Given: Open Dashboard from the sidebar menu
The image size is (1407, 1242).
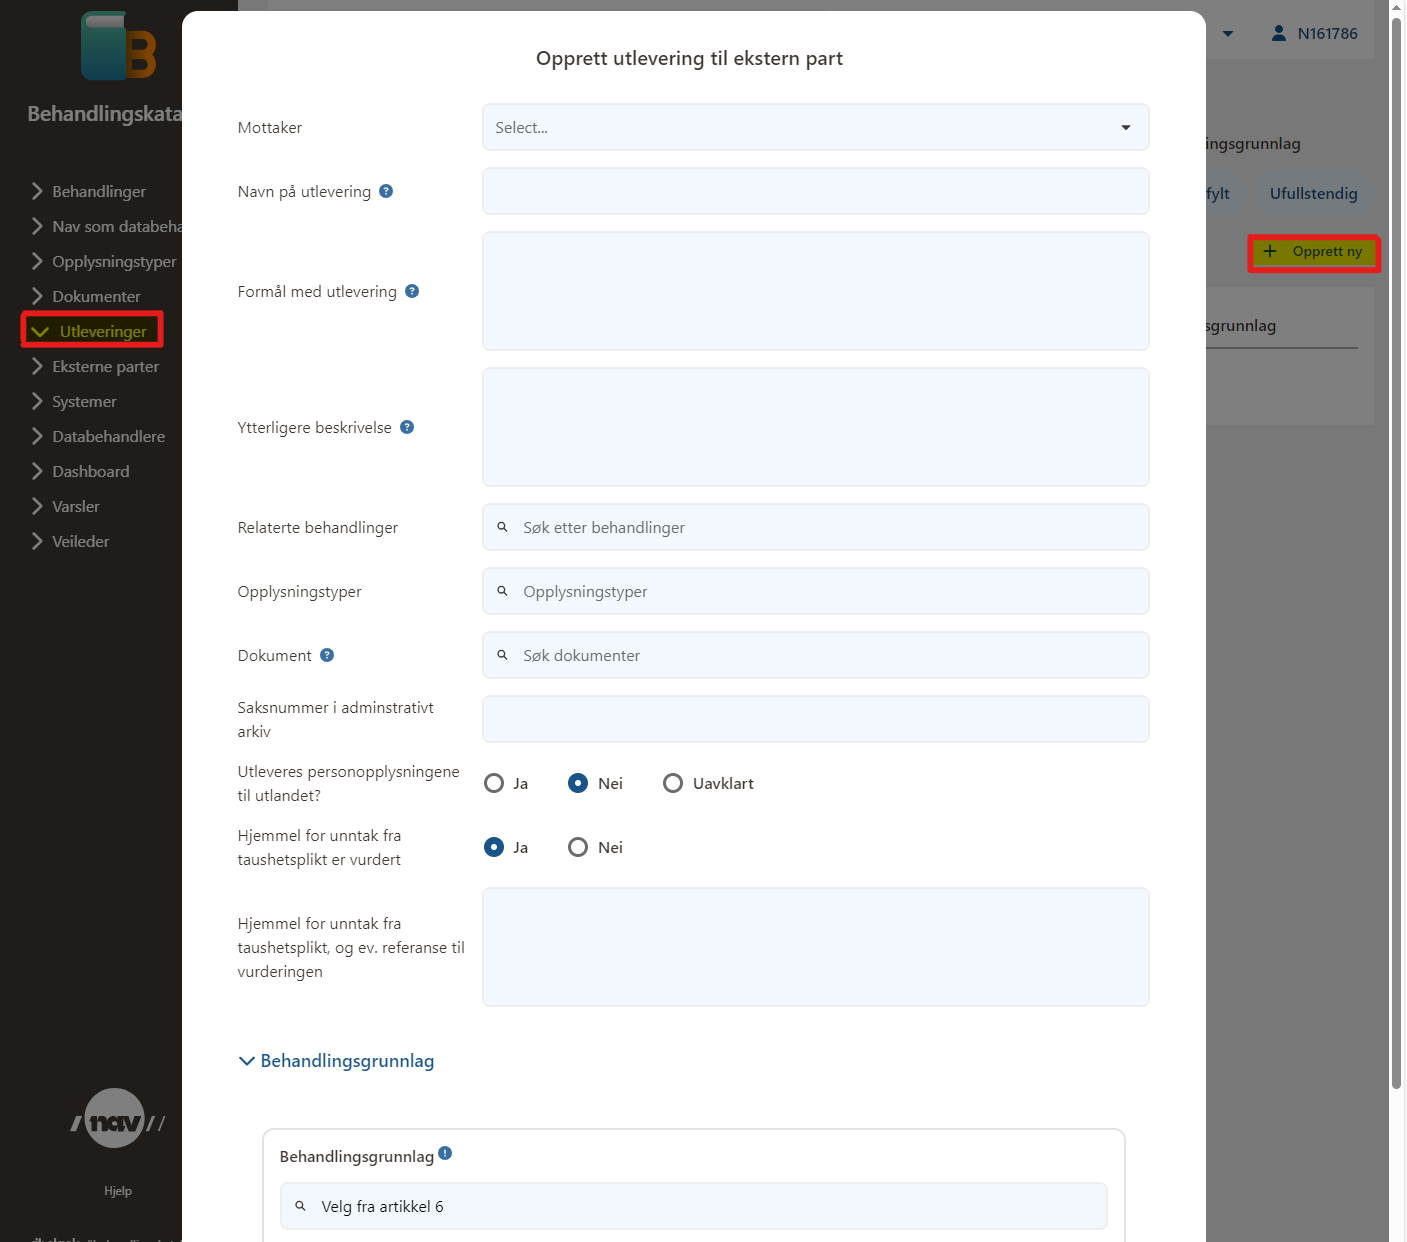Looking at the screenshot, I should click(x=90, y=471).
